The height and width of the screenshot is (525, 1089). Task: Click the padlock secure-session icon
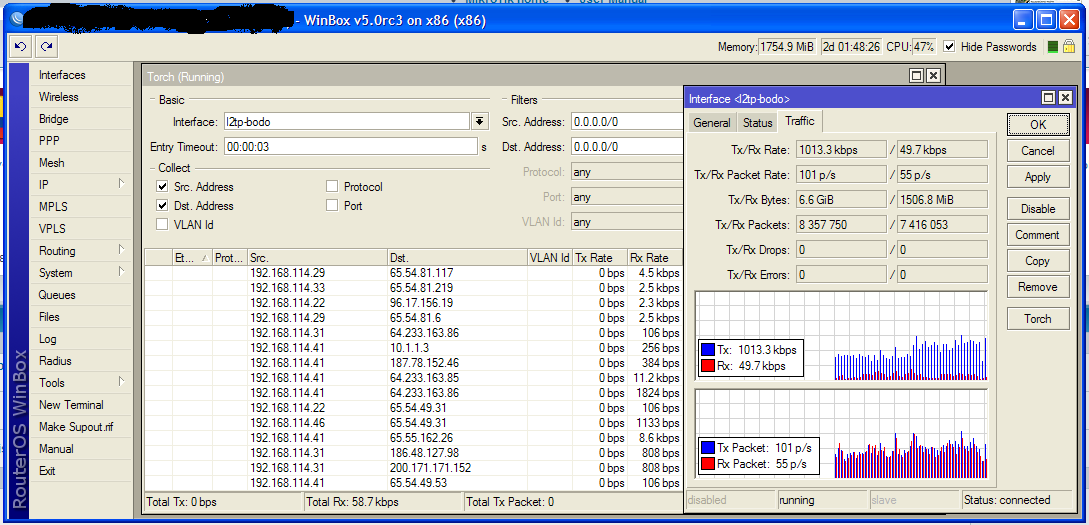[x=1070, y=47]
